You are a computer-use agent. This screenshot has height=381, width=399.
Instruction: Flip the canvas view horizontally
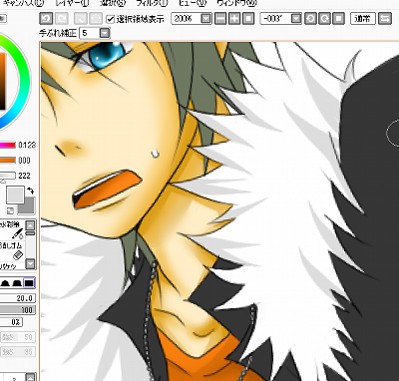tap(385, 18)
